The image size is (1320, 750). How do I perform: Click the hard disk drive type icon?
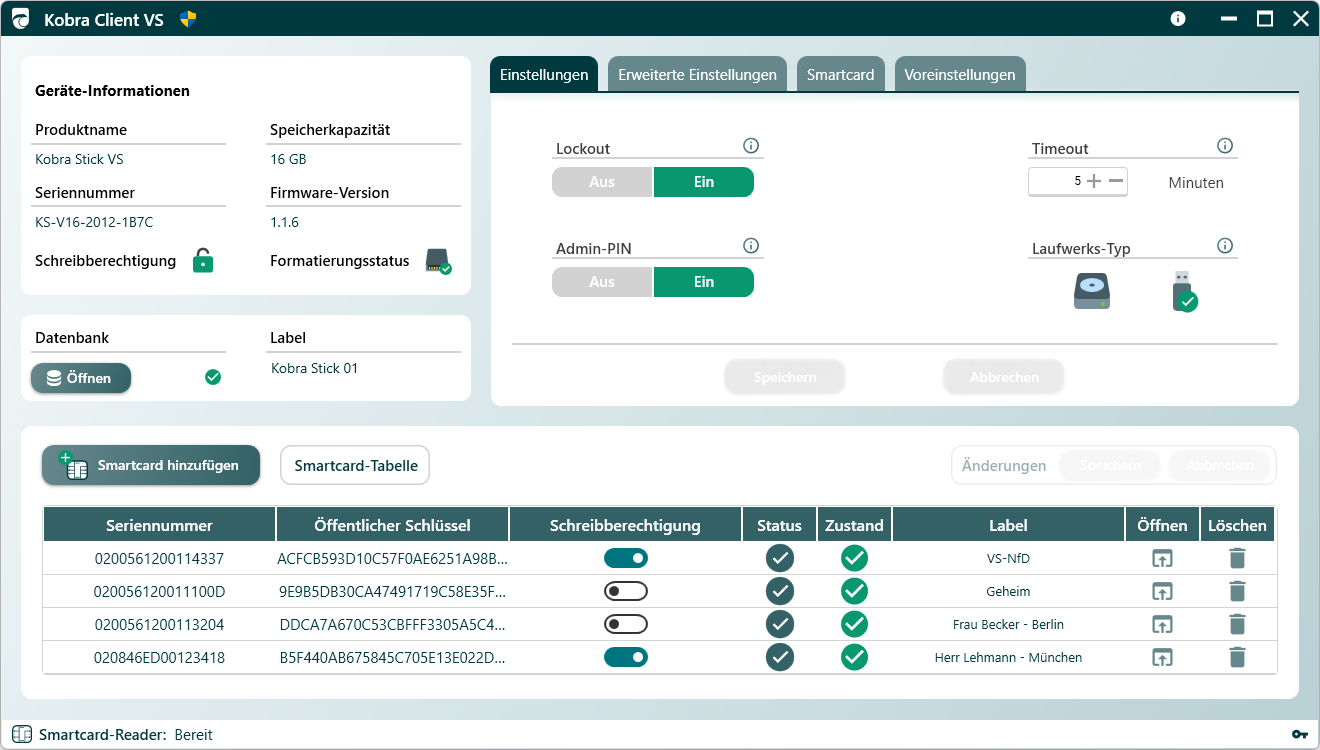coord(1092,291)
